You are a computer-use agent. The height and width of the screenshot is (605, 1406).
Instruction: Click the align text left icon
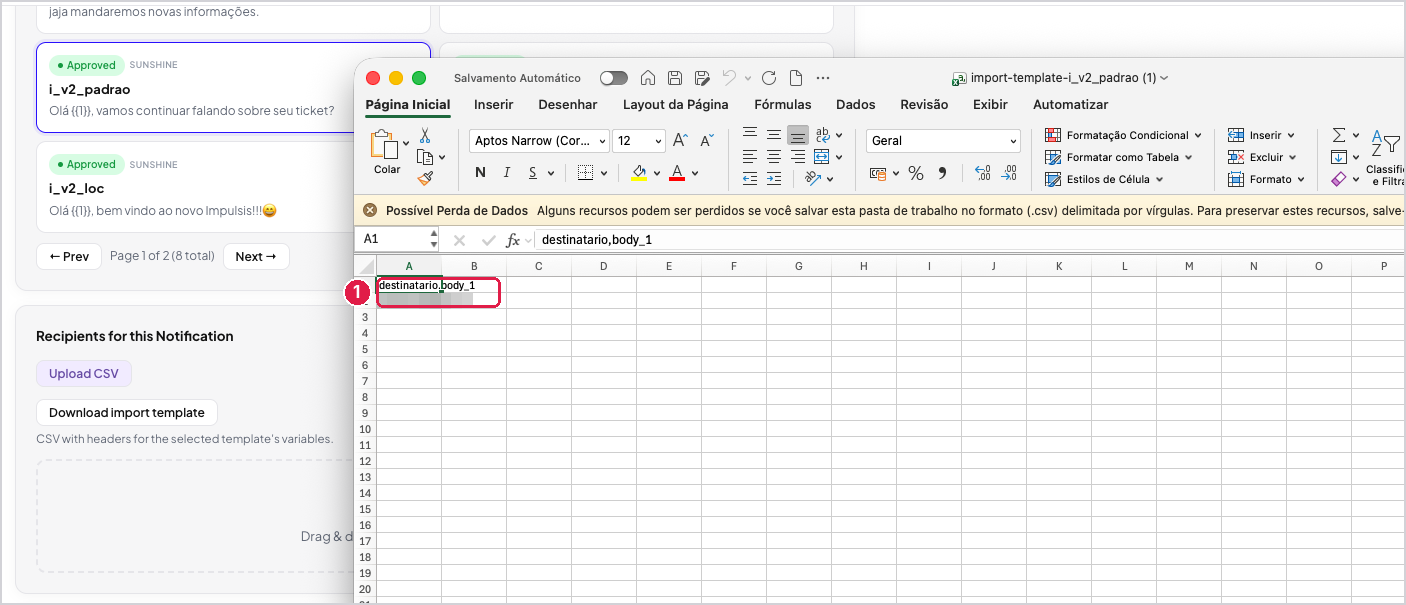click(x=749, y=157)
